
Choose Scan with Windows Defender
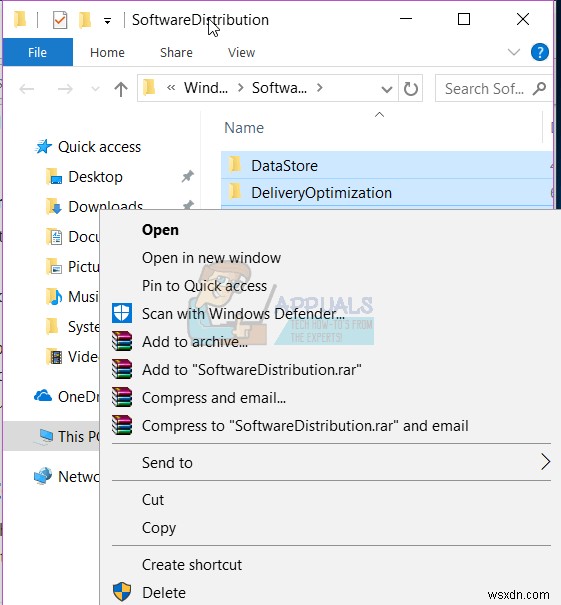[243, 314]
